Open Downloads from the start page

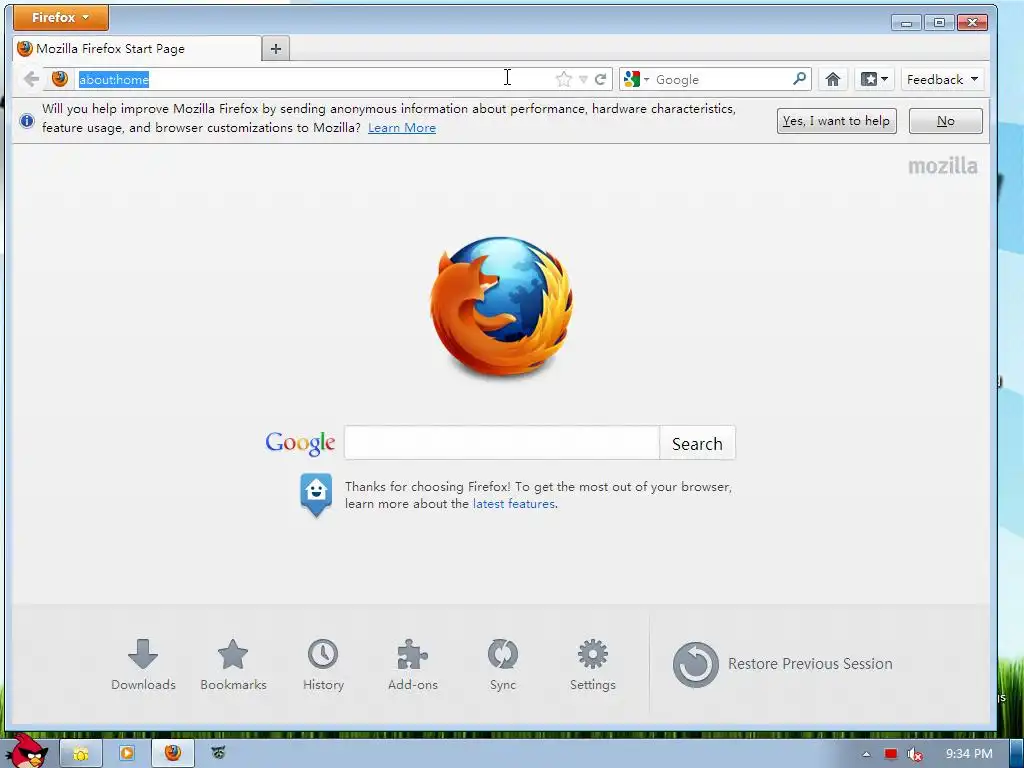click(143, 665)
